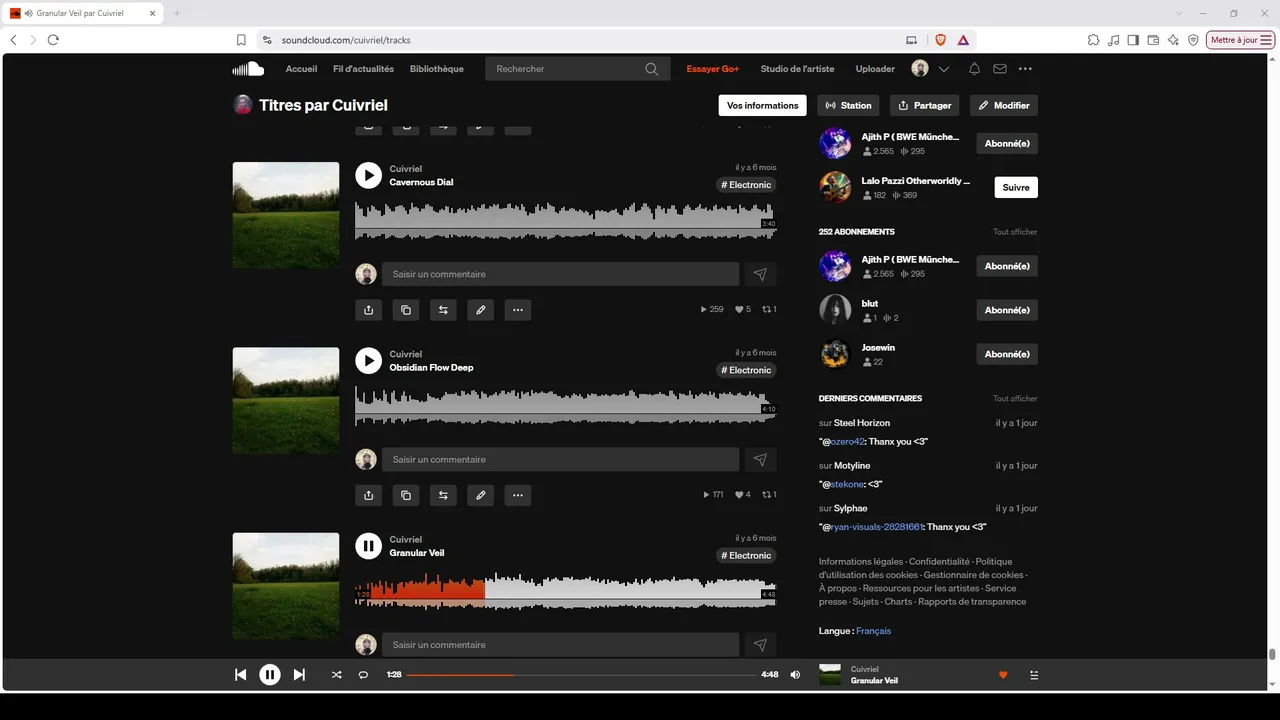1280x720 pixels.
Task: Open the Mettre à jour browser menu
Action: pyautogui.click(x=1241, y=40)
